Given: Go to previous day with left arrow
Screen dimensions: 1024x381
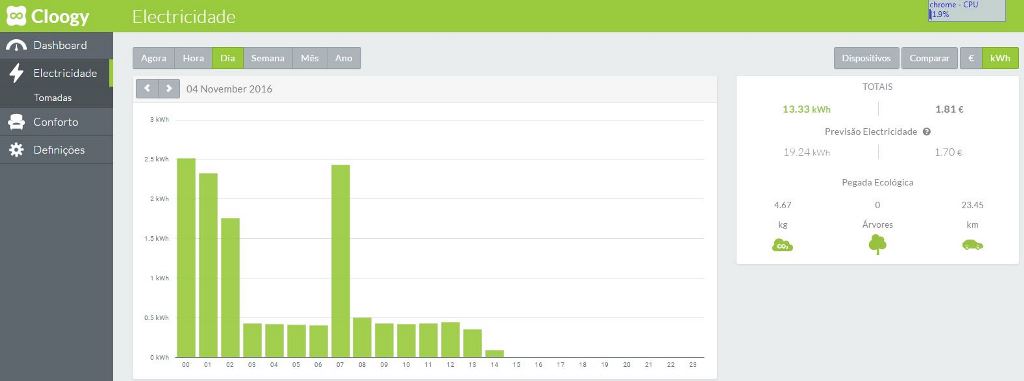Looking at the screenshot, I should coord(147,89).
